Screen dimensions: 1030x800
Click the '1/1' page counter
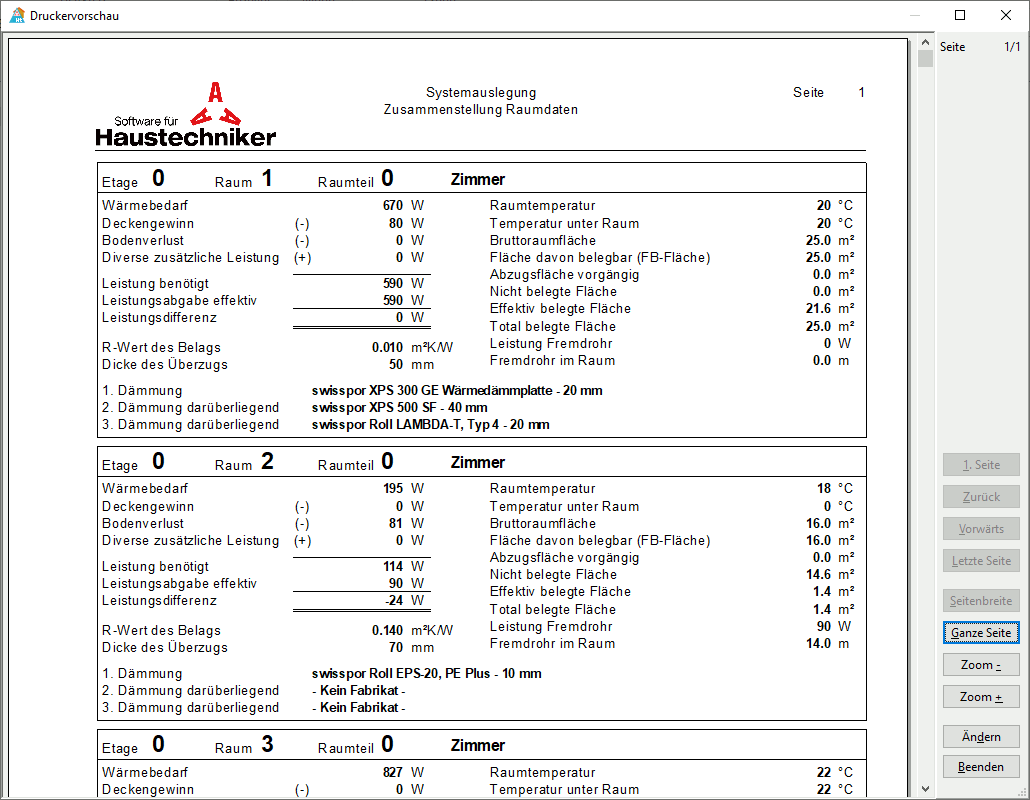1012,47
